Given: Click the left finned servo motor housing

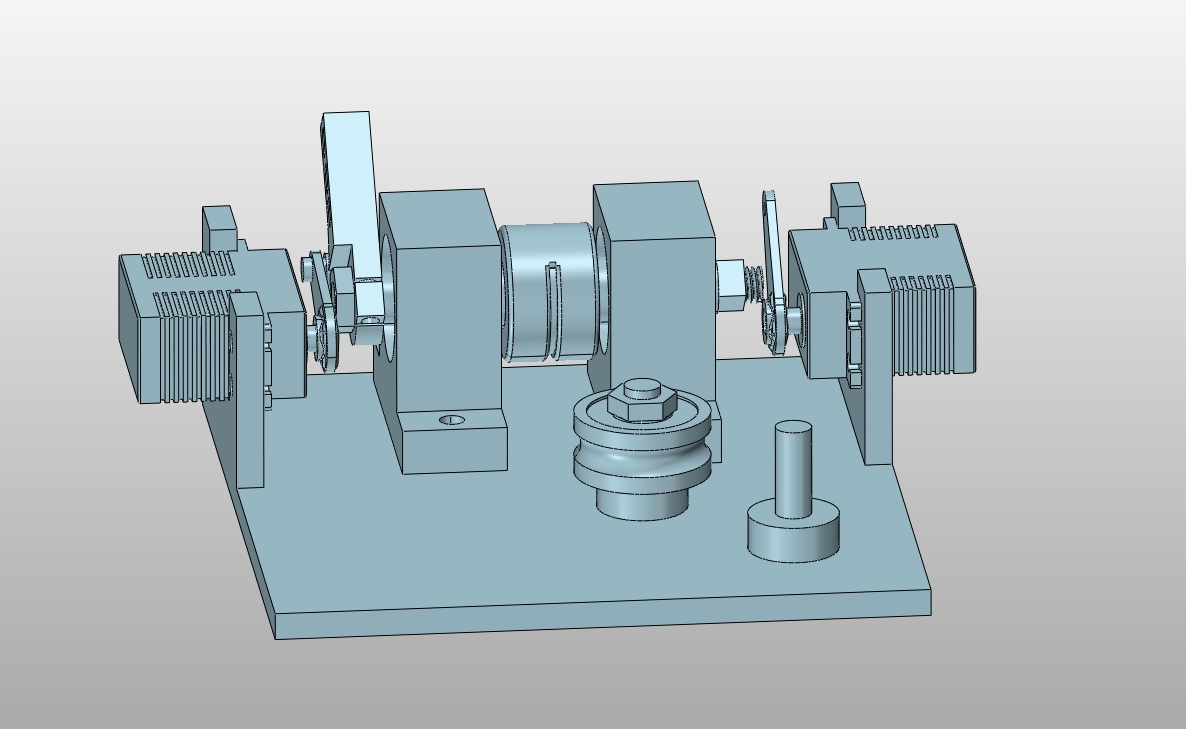Looking at the screenshot, I should coord(180,330).
